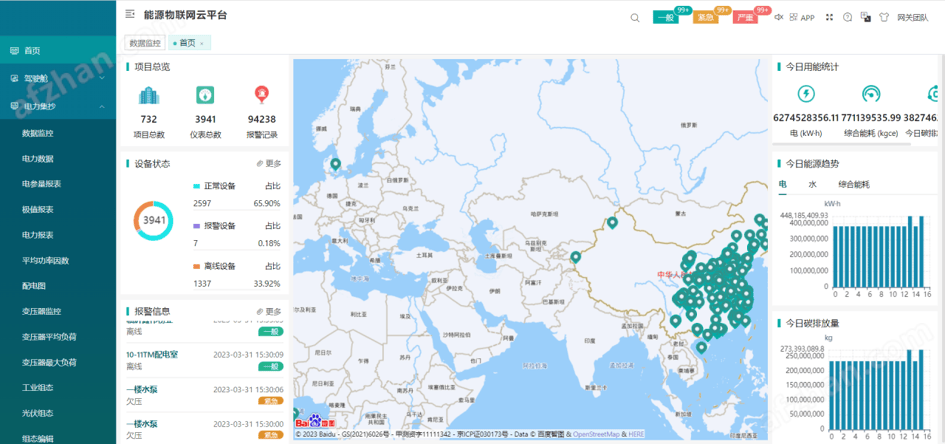Select the 水 energy trend tab
Viewport: 945px width, 444px height.
812,184
